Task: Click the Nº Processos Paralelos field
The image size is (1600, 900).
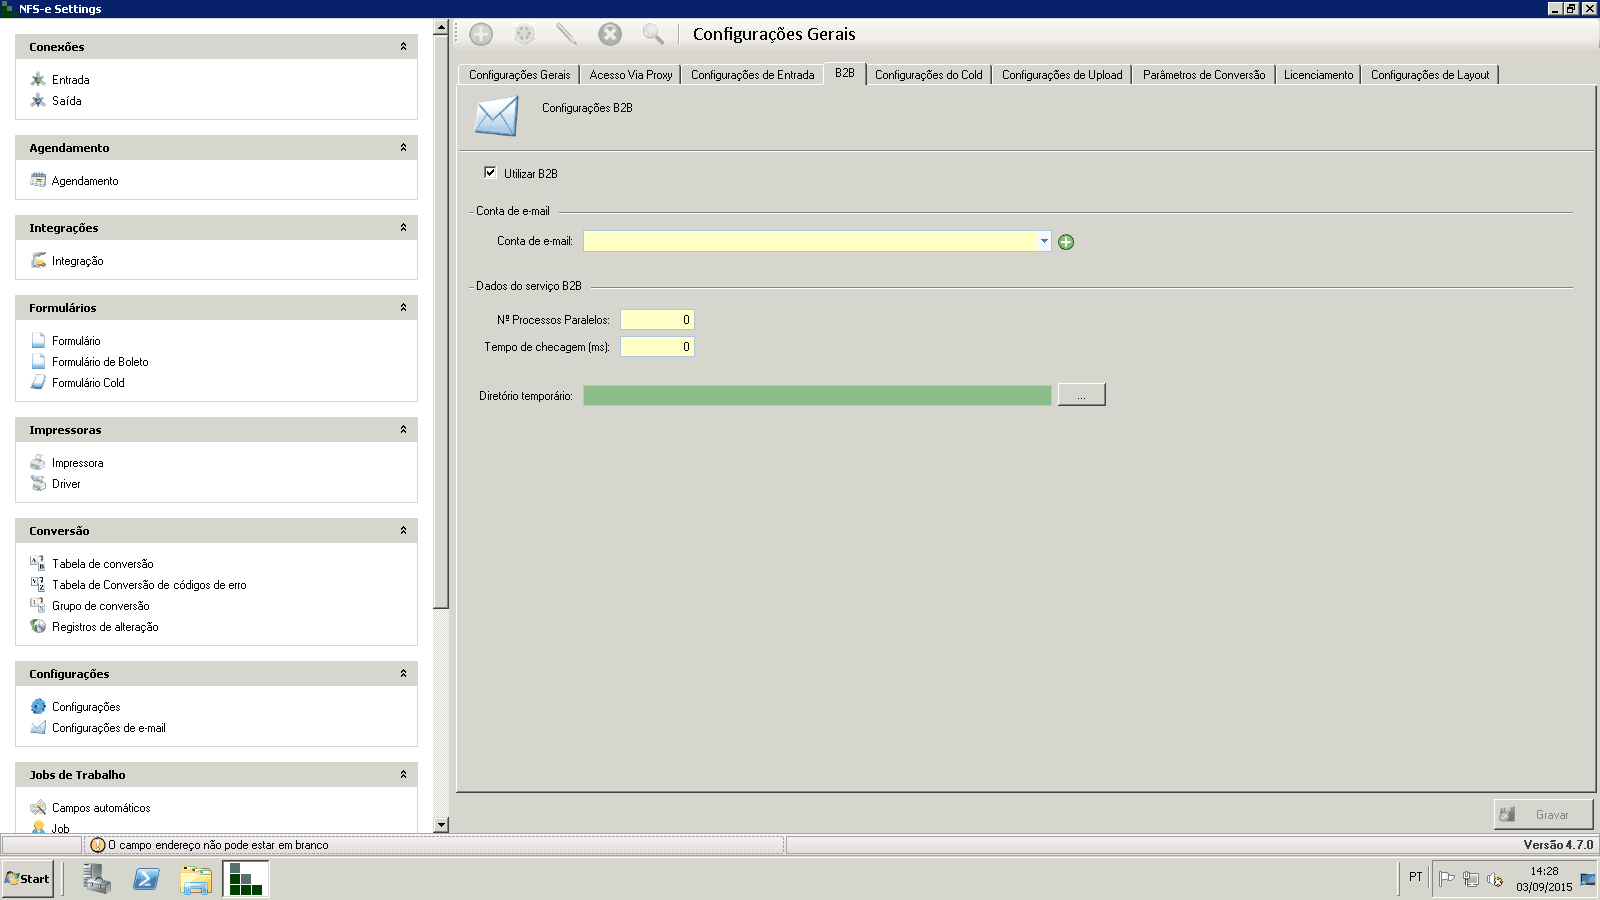Action: tap(657, 320)
